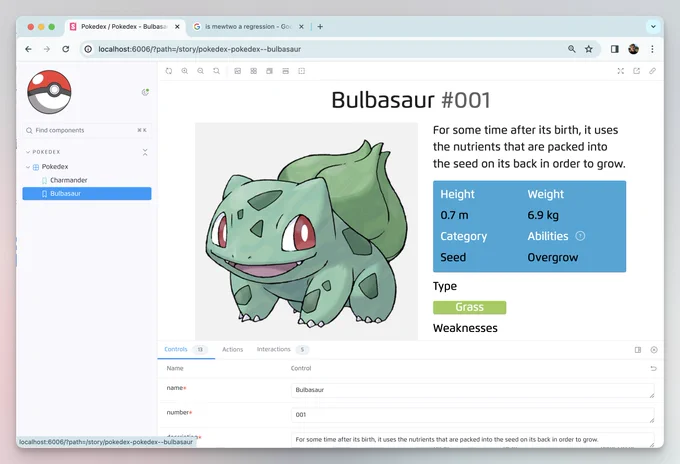
Task: Click the 'Bulbasaur #001' heading
Action: [411, 100]
